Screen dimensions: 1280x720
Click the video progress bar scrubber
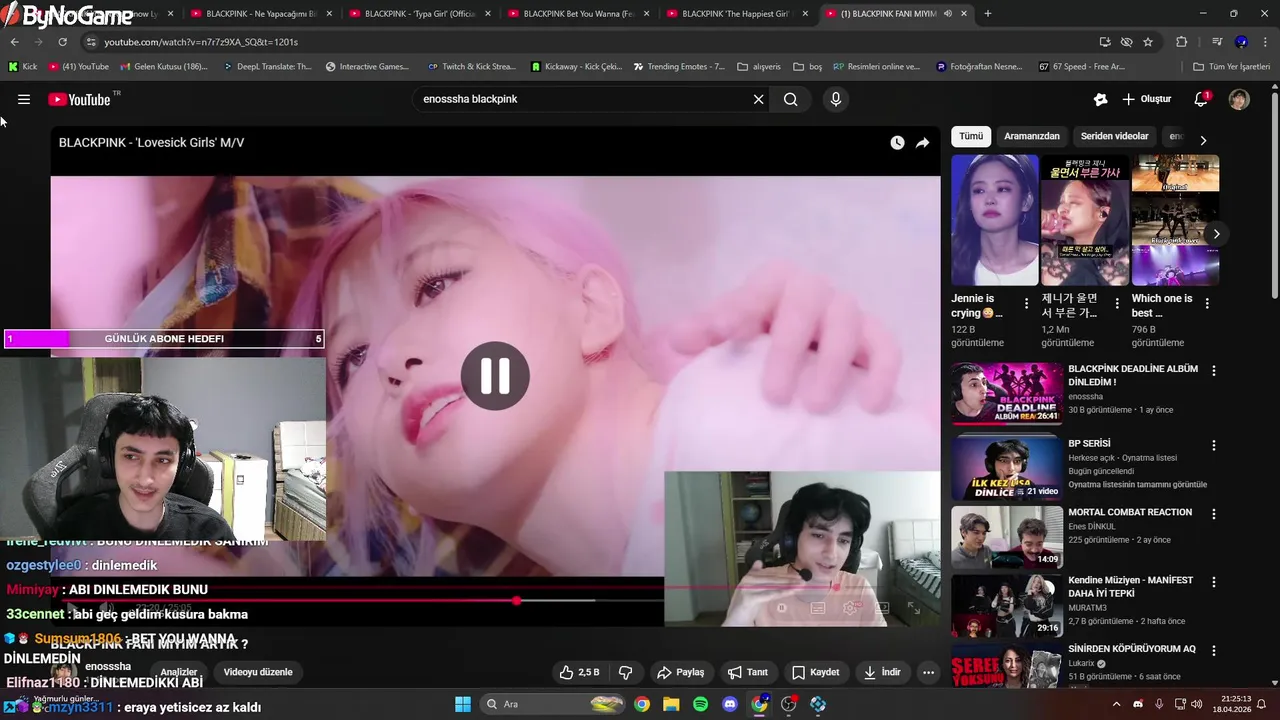(x=516, y=601)
